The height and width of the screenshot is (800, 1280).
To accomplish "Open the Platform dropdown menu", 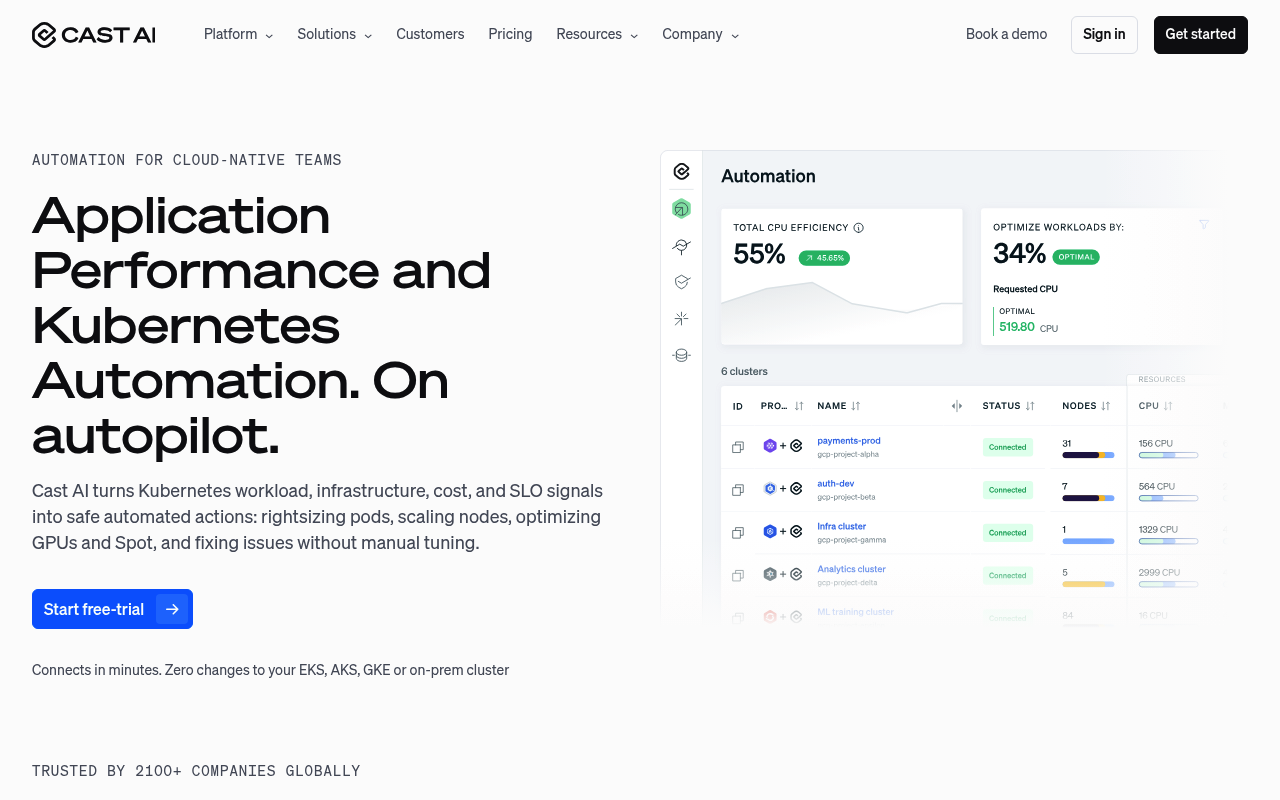I will [x=238, y=34].
